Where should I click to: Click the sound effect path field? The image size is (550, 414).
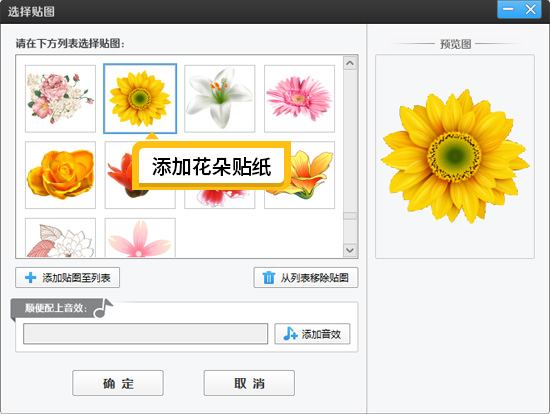point(146,334)
